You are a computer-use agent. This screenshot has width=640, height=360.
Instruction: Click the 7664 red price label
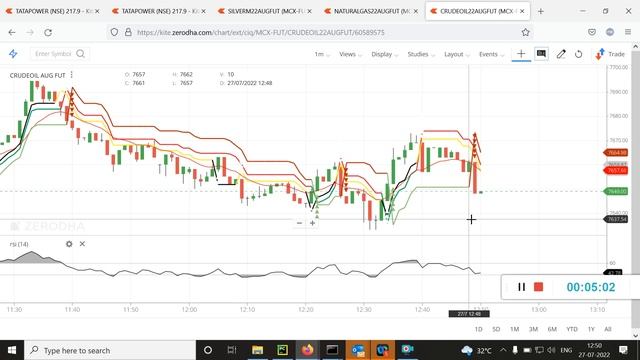click(x=616, y=153)
